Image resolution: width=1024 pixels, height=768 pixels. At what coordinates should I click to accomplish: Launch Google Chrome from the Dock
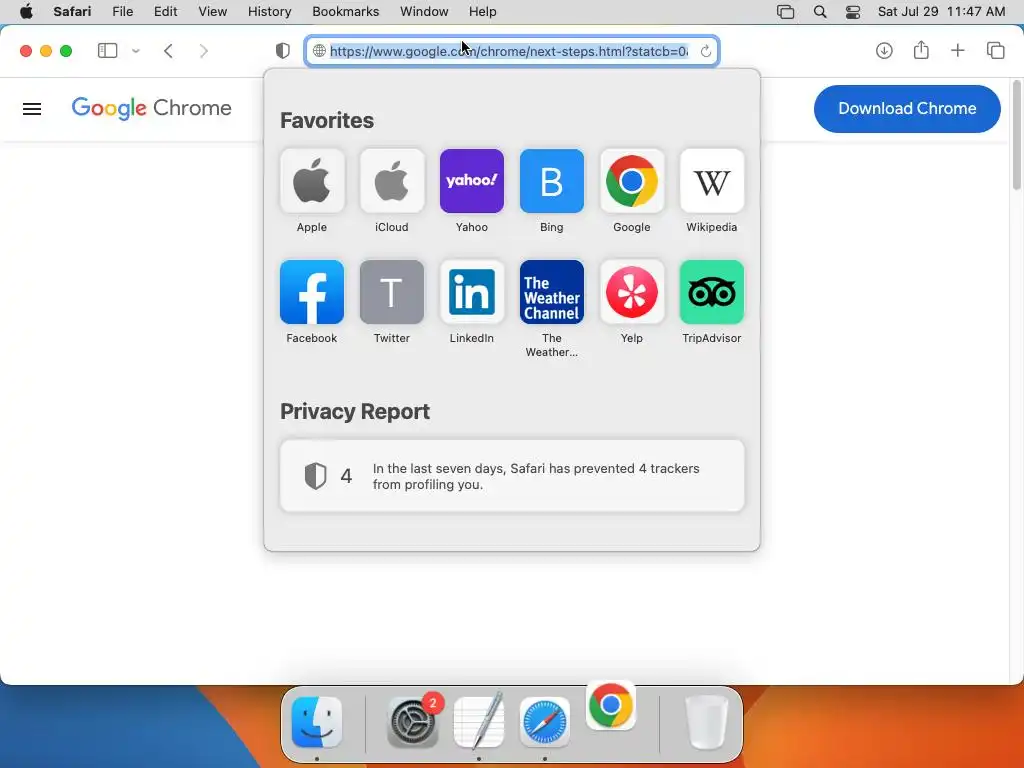(611, 705)
